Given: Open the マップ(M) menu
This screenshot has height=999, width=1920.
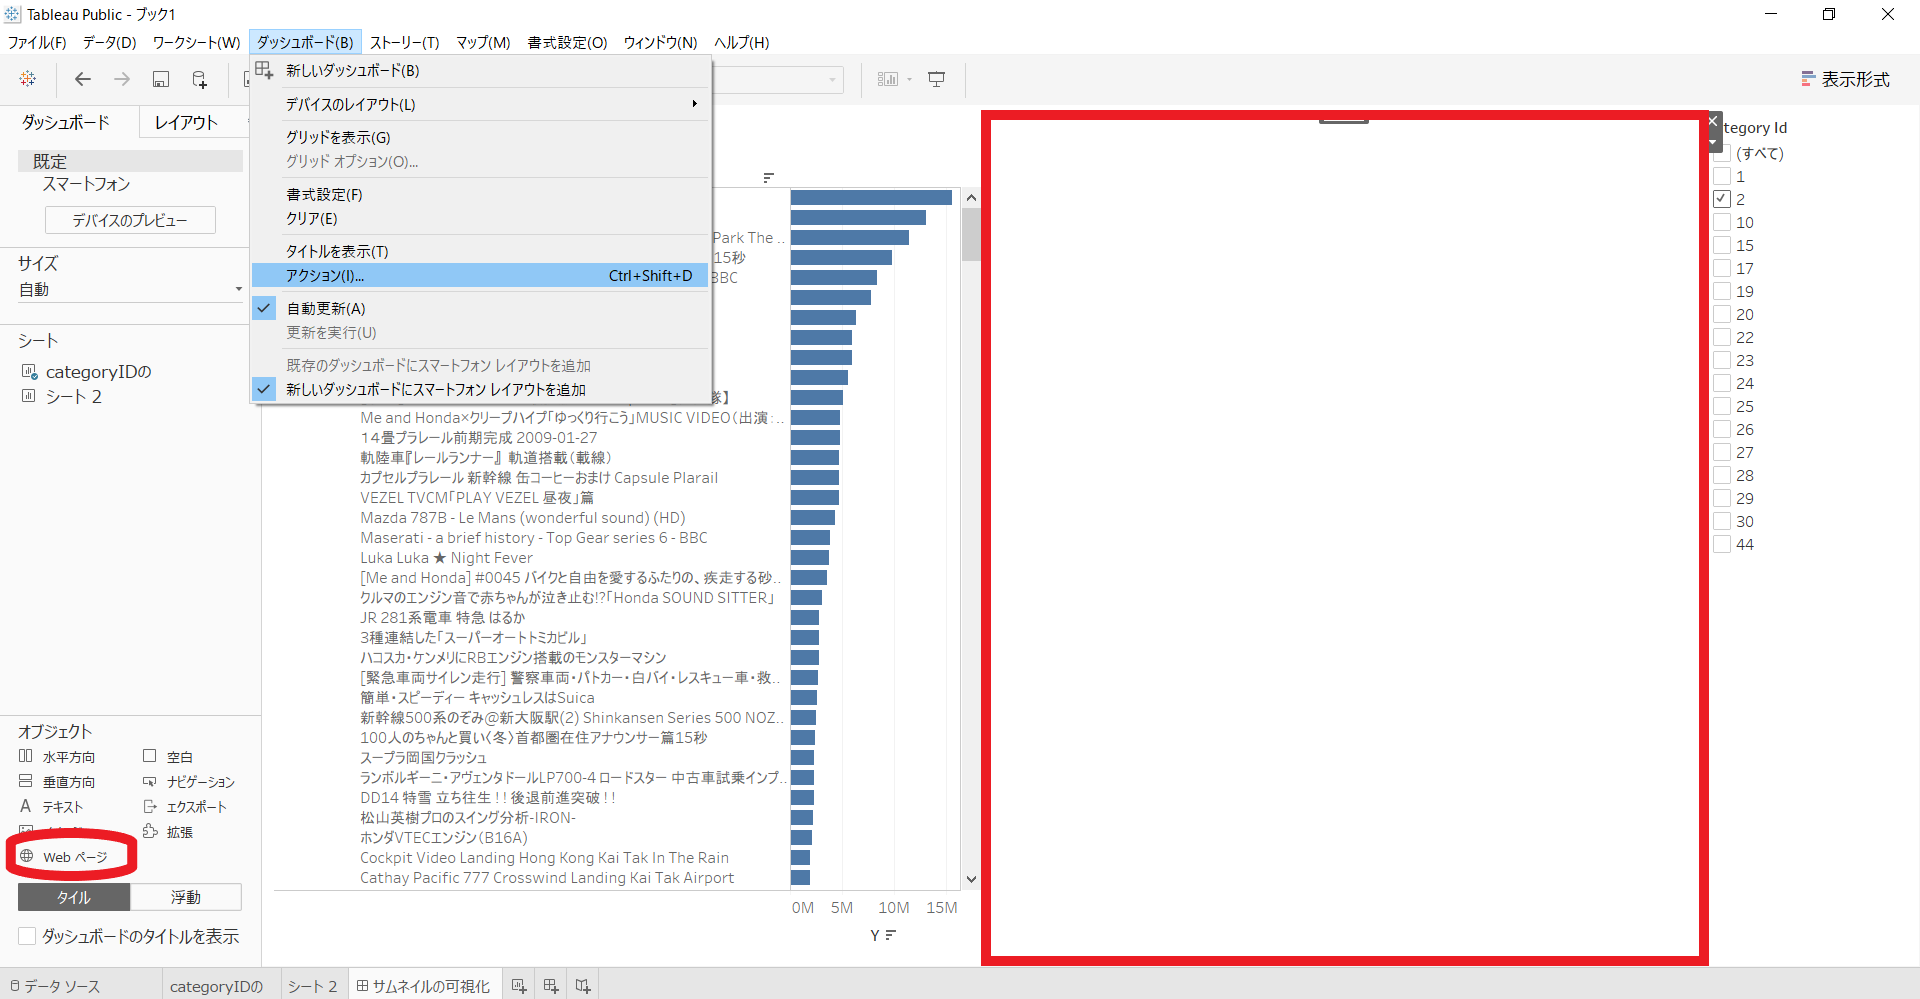Looking at the screenshot, I should 484,42.
